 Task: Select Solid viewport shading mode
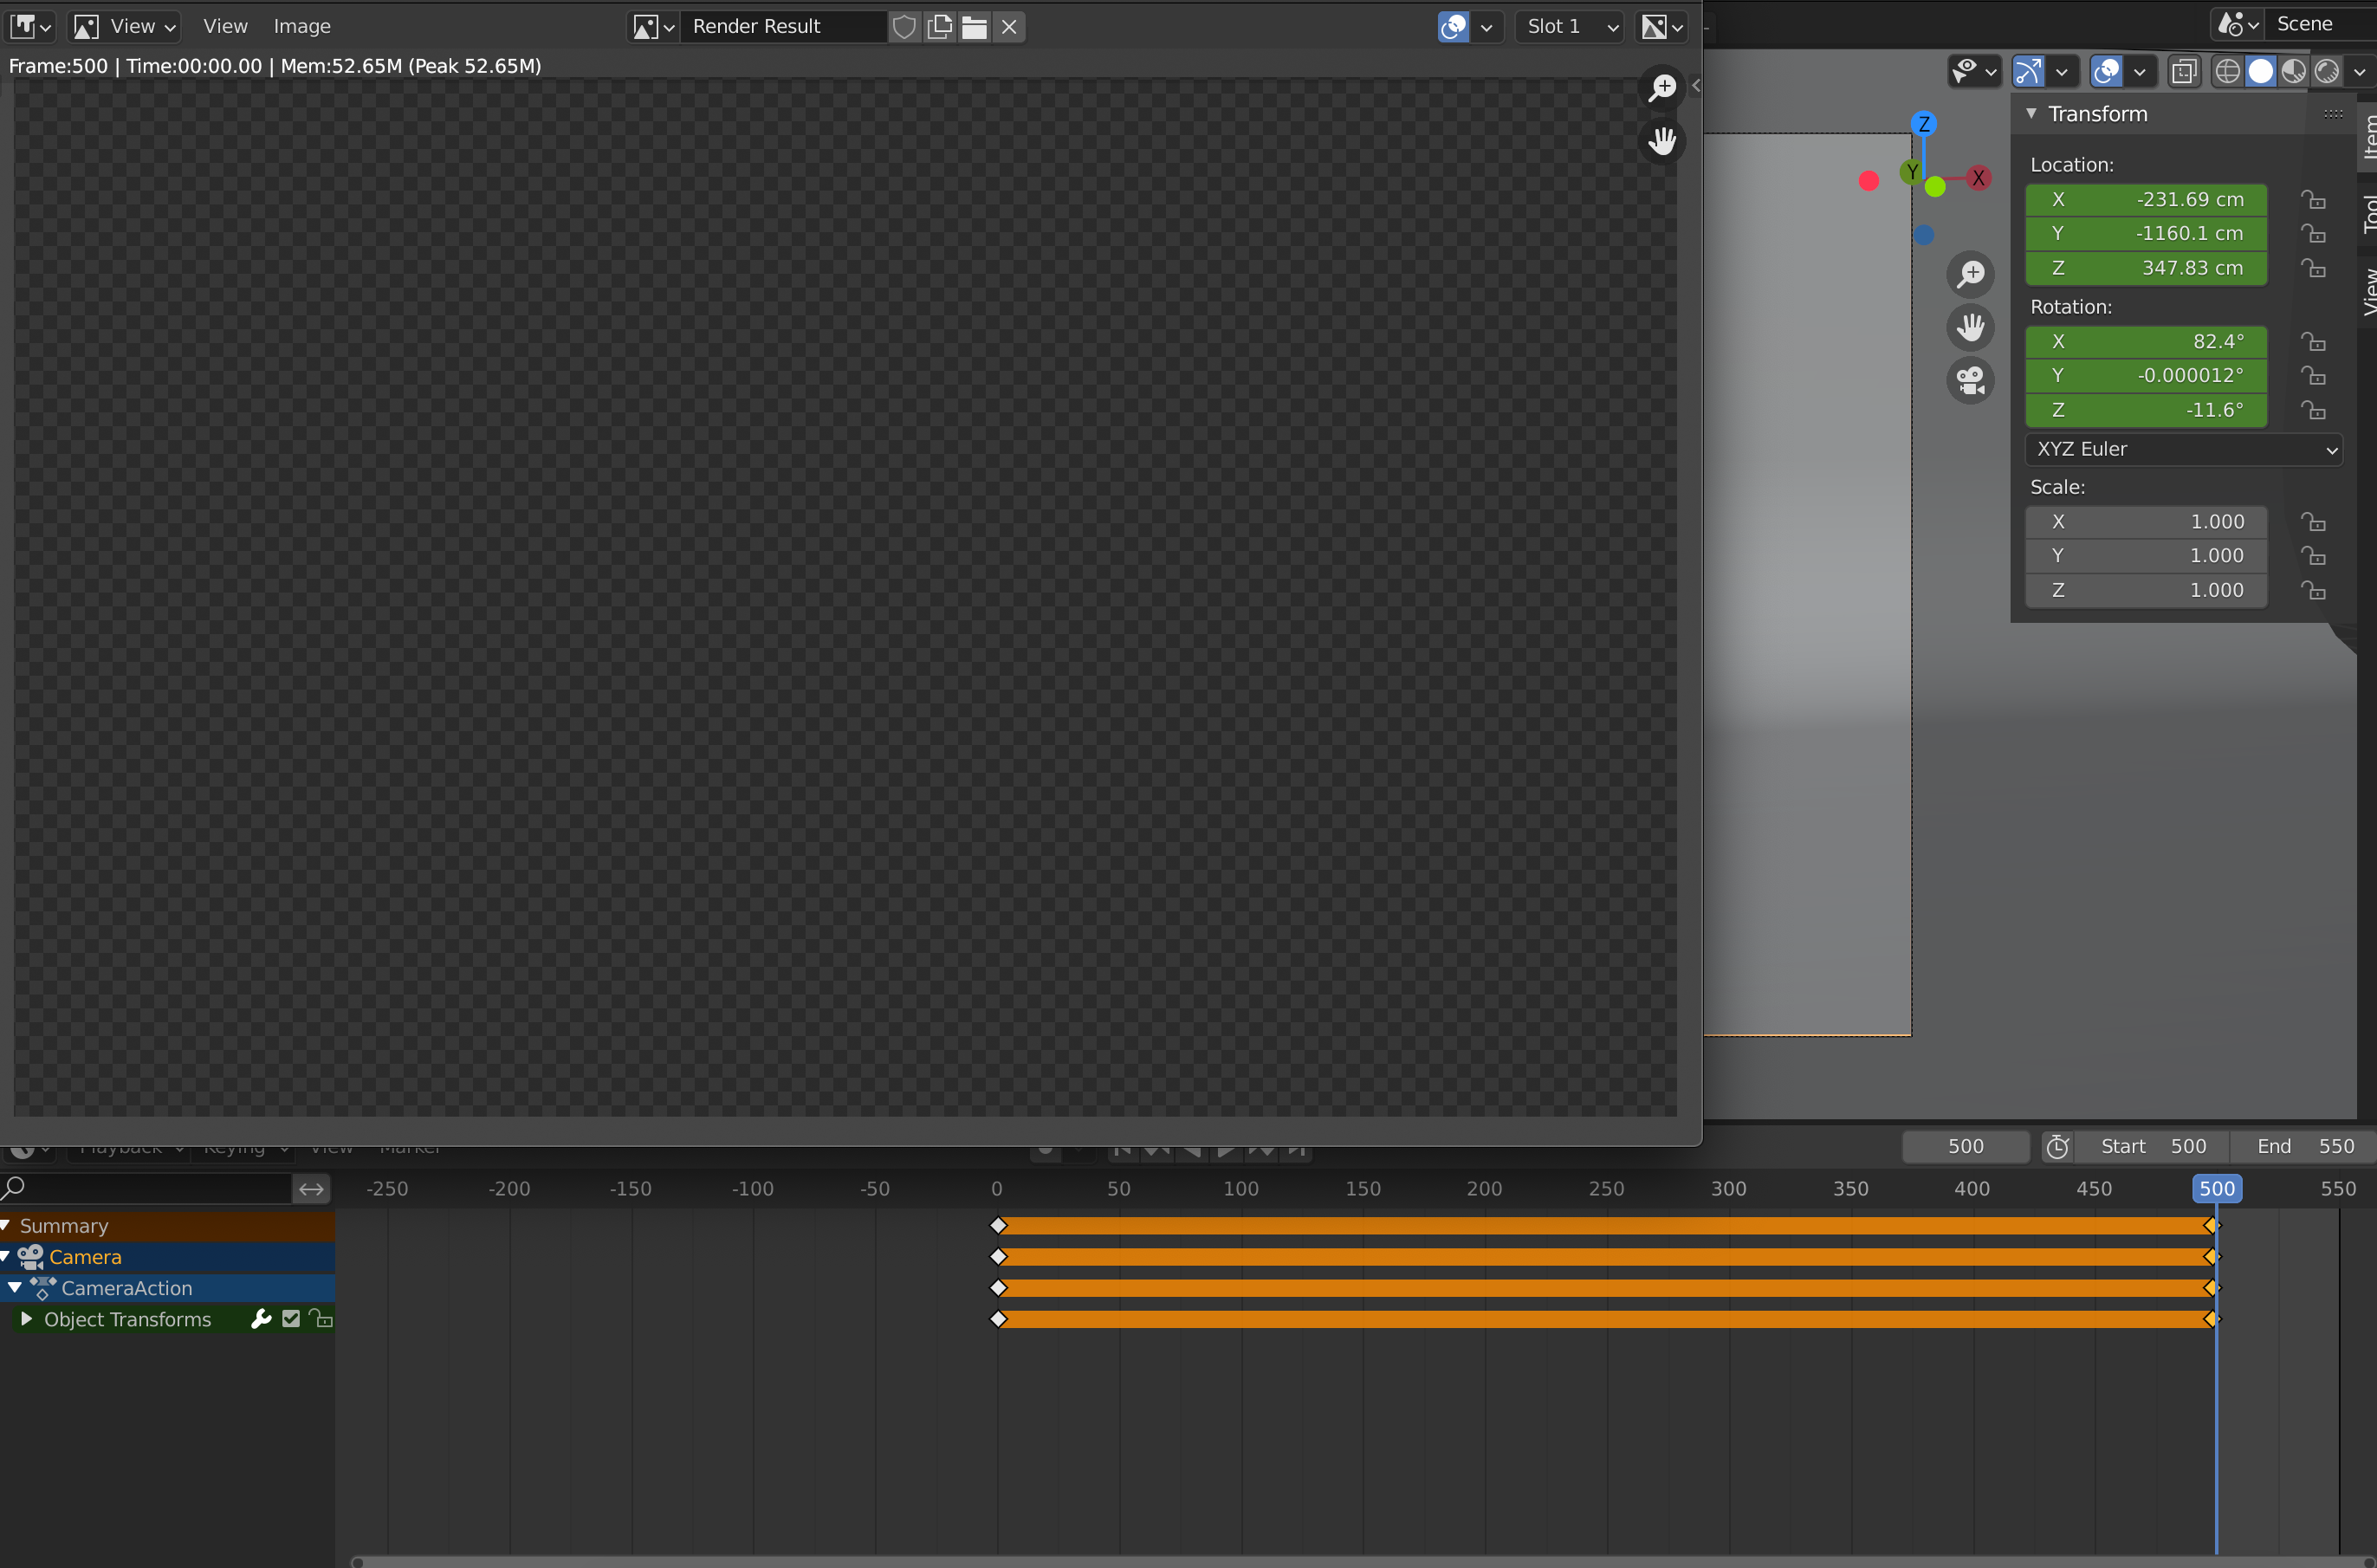(2262, 71)
